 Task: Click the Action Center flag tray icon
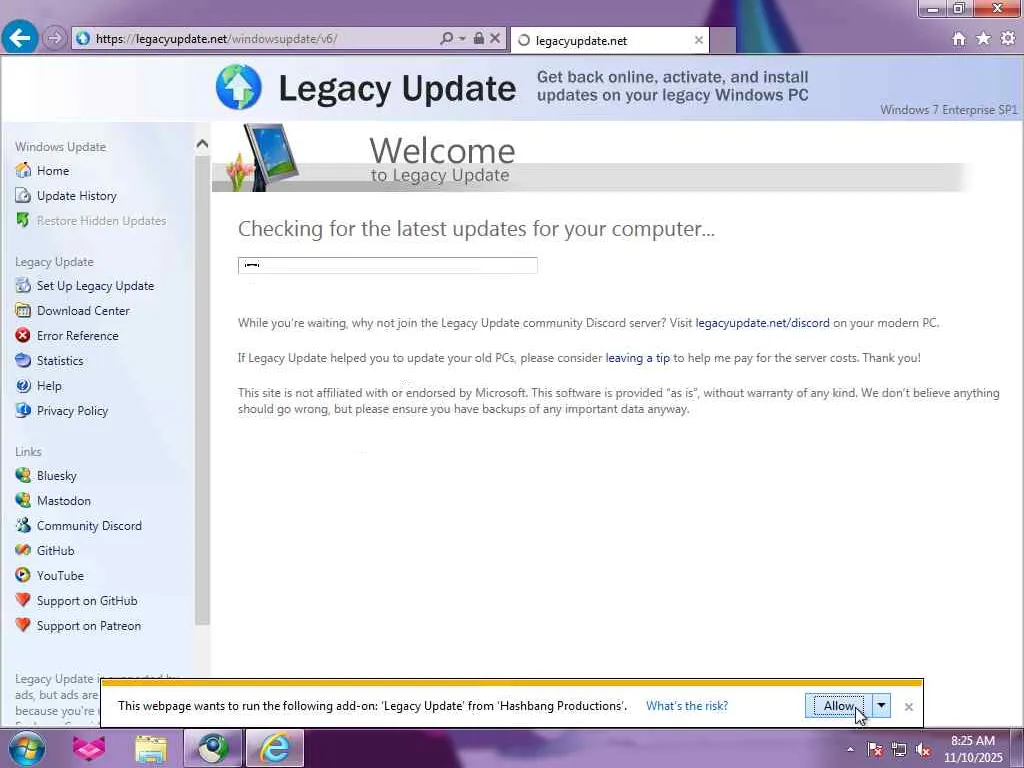(x=875, y=750)
